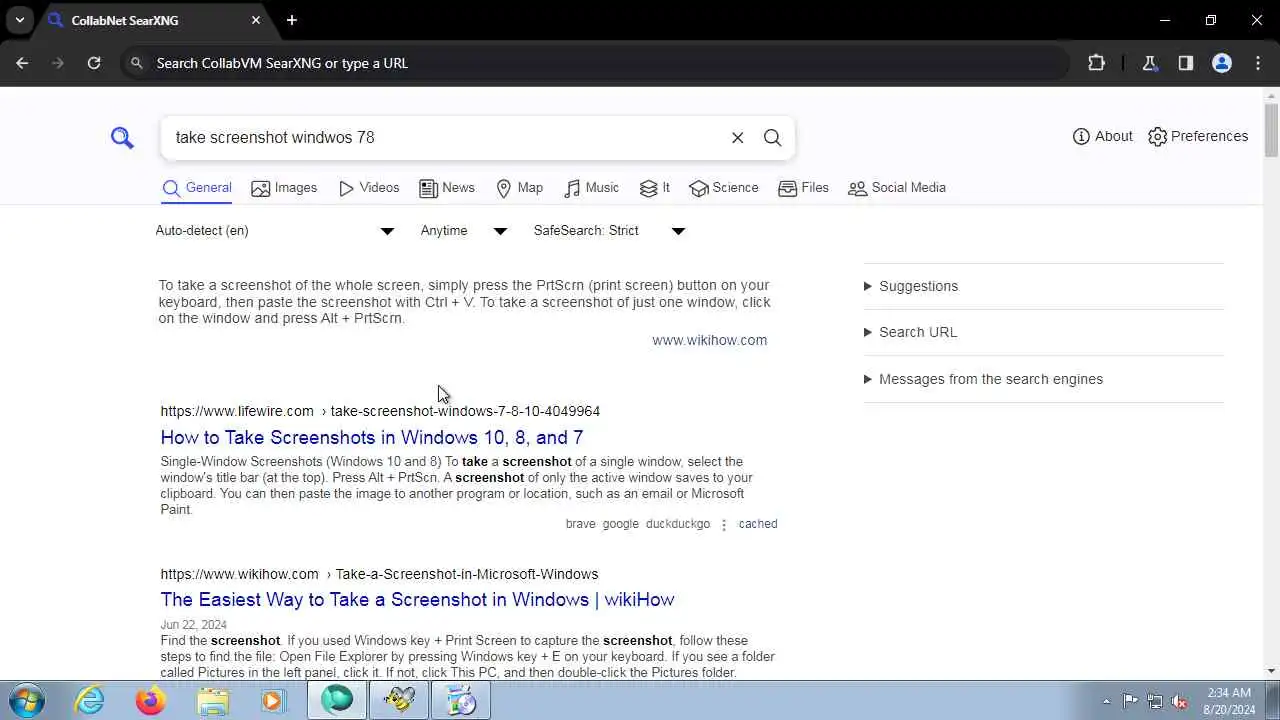The image size is (1280, 720).
Task: Switch to the It category tab
Action: [x=655, y=188]
